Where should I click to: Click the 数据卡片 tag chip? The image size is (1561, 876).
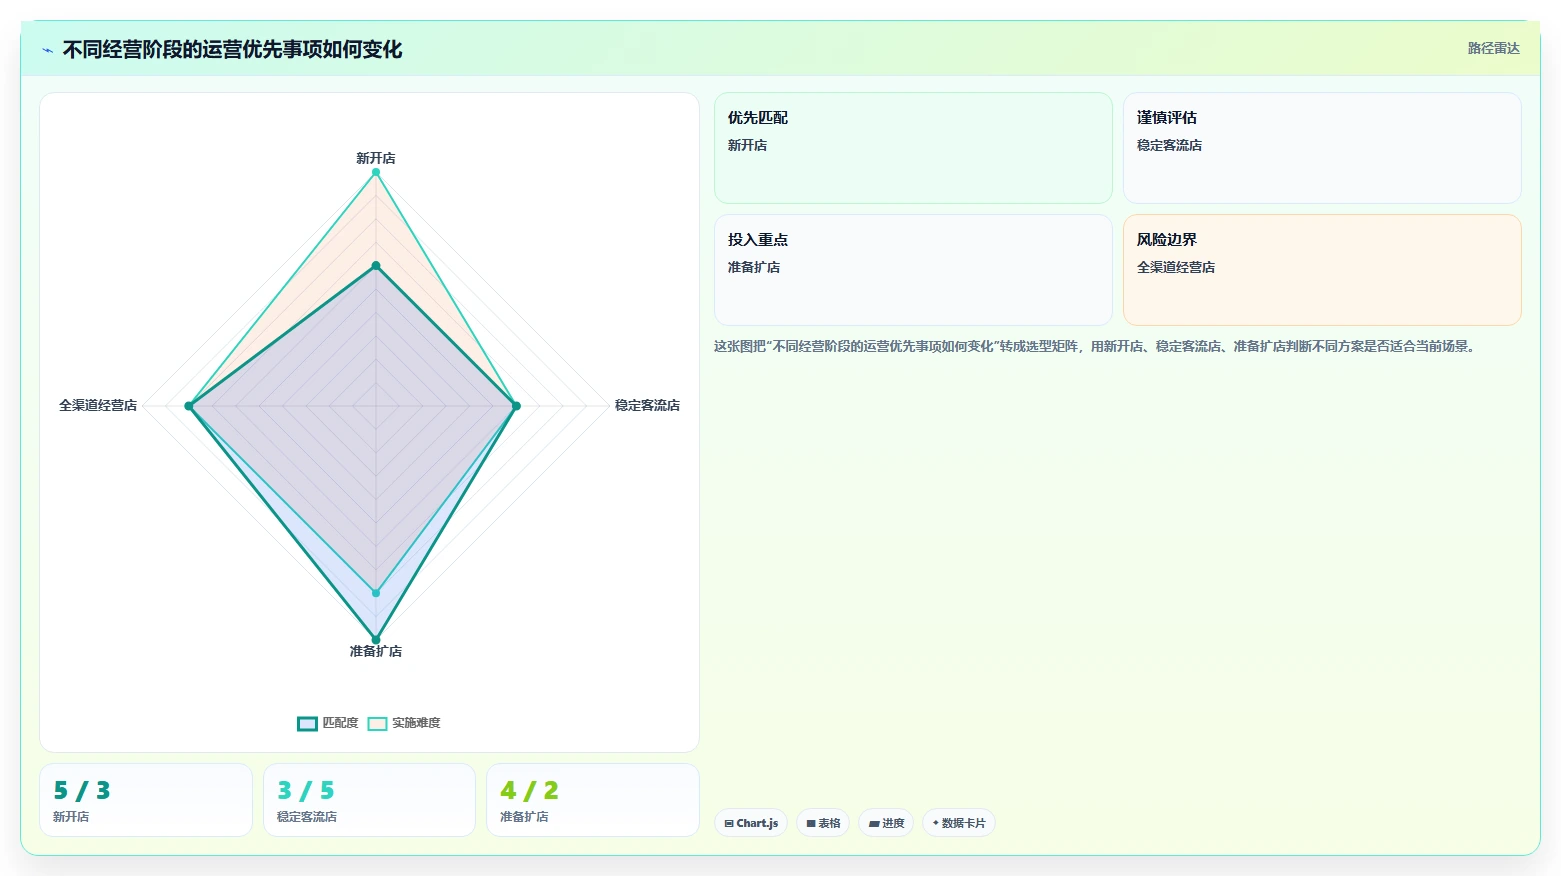click(959, 823)
